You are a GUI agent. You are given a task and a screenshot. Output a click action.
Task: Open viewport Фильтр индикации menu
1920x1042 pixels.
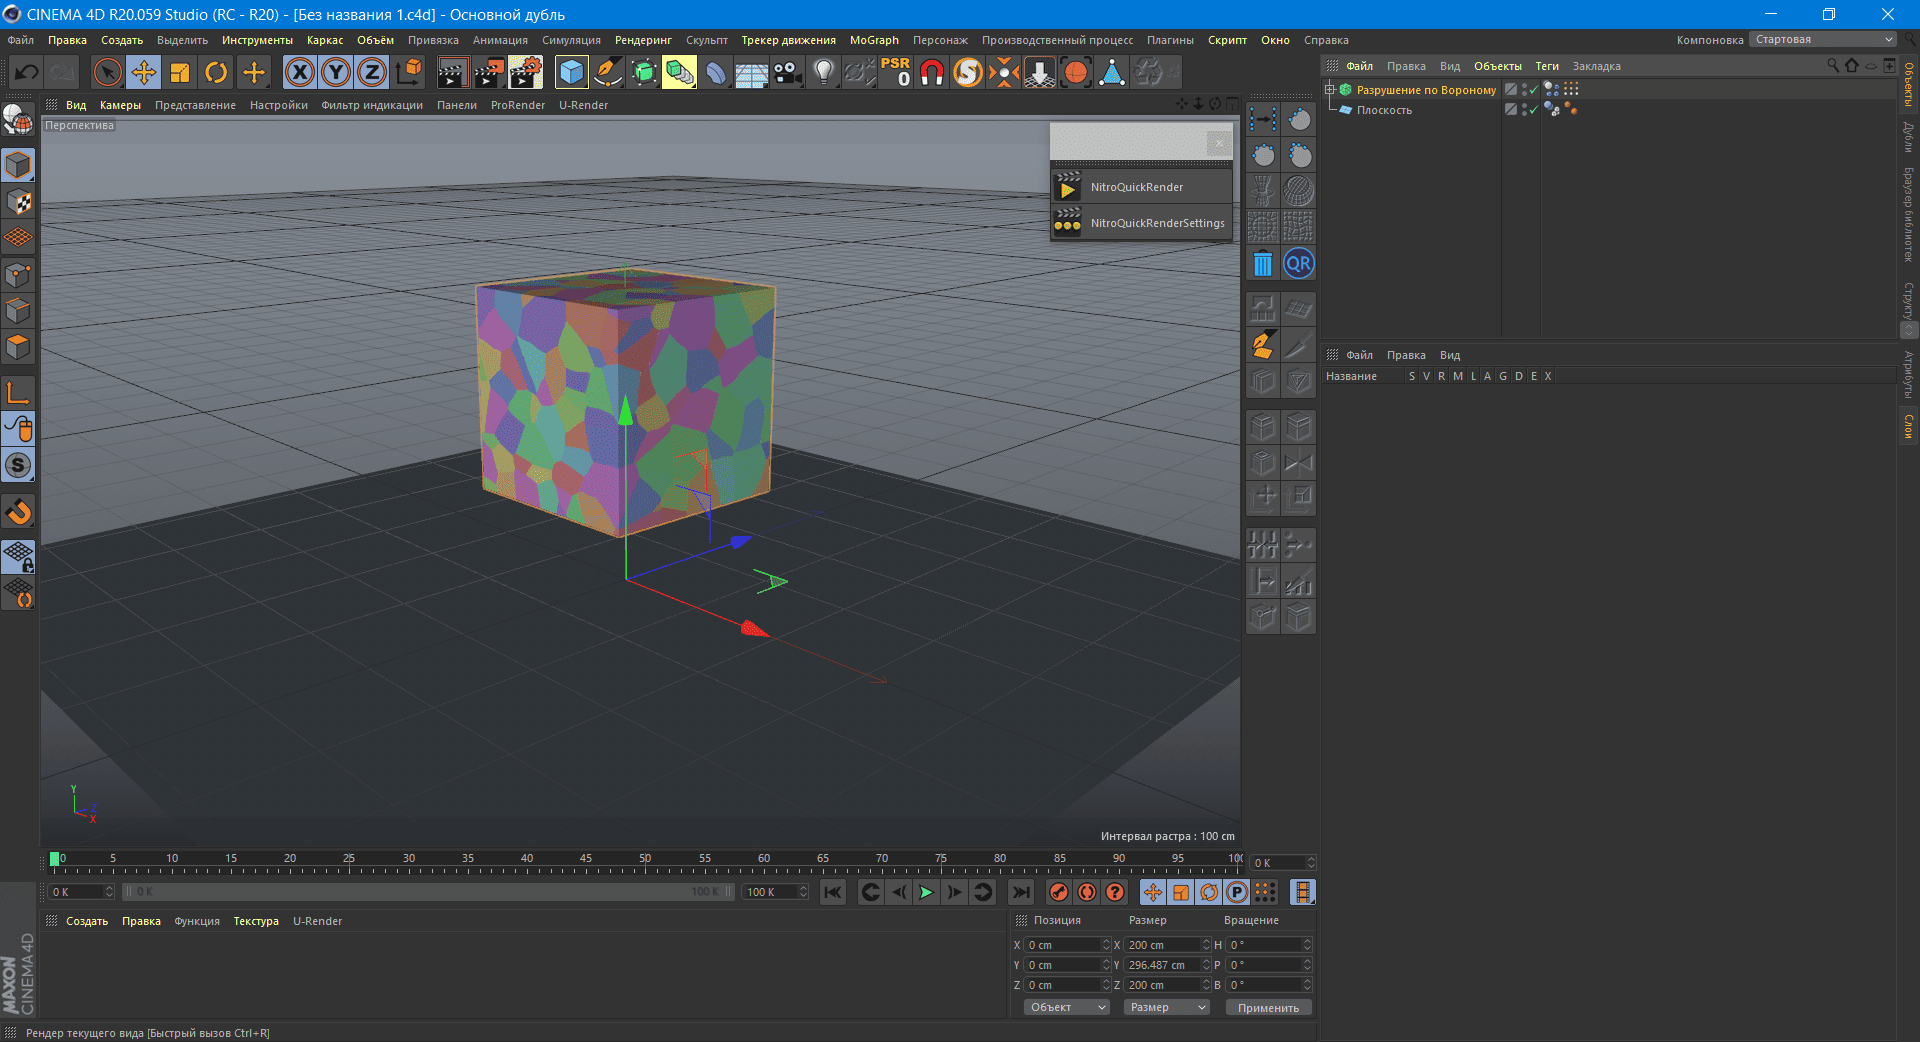click(372, 105)
